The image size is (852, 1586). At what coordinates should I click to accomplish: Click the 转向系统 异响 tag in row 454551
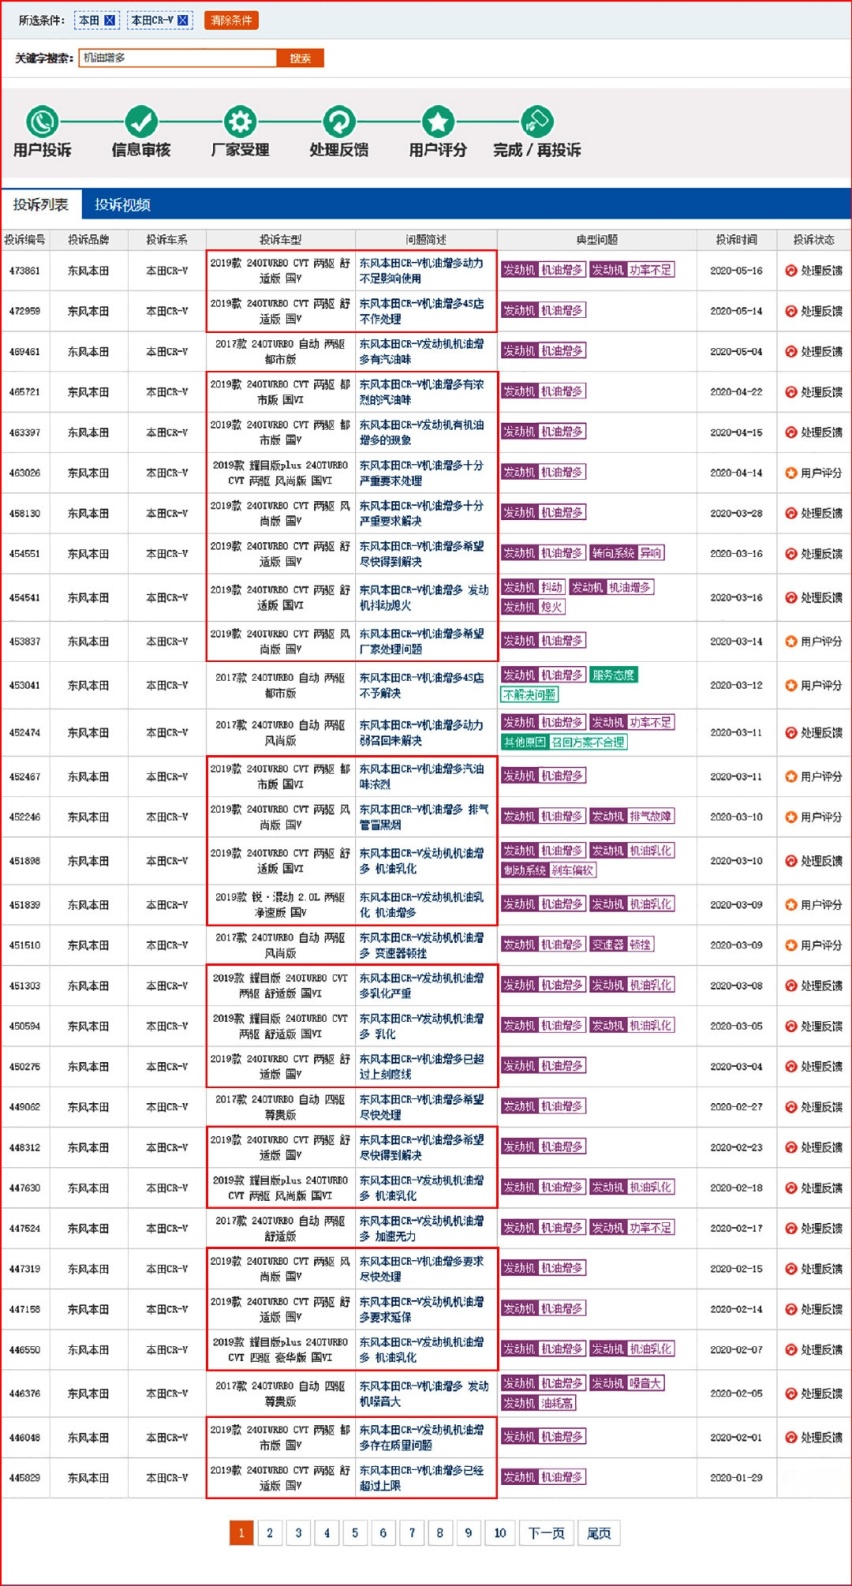(626, 553)
